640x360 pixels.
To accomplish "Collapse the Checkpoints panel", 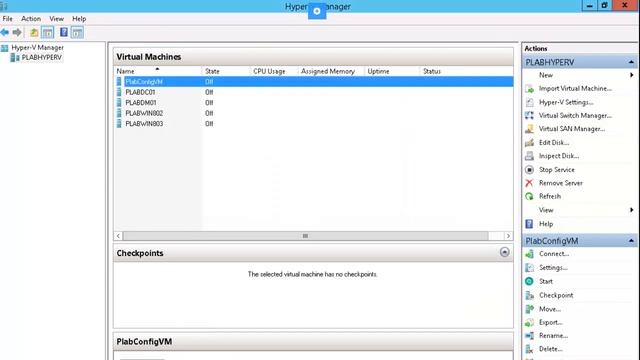I will [504, 252].
